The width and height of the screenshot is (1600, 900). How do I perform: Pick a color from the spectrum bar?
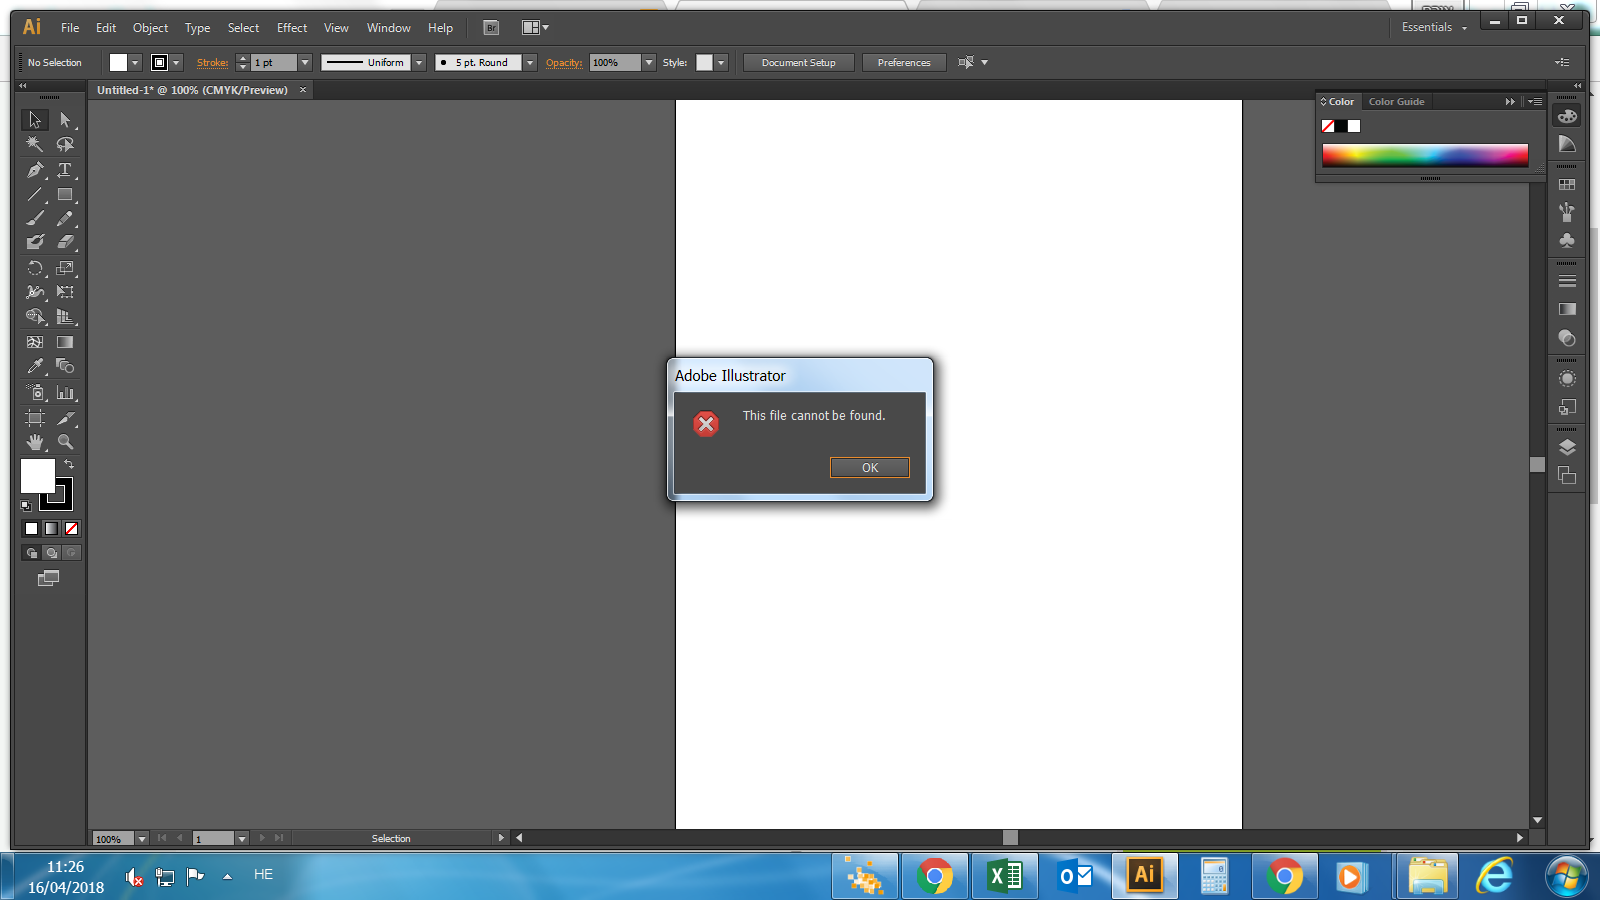1425,154
